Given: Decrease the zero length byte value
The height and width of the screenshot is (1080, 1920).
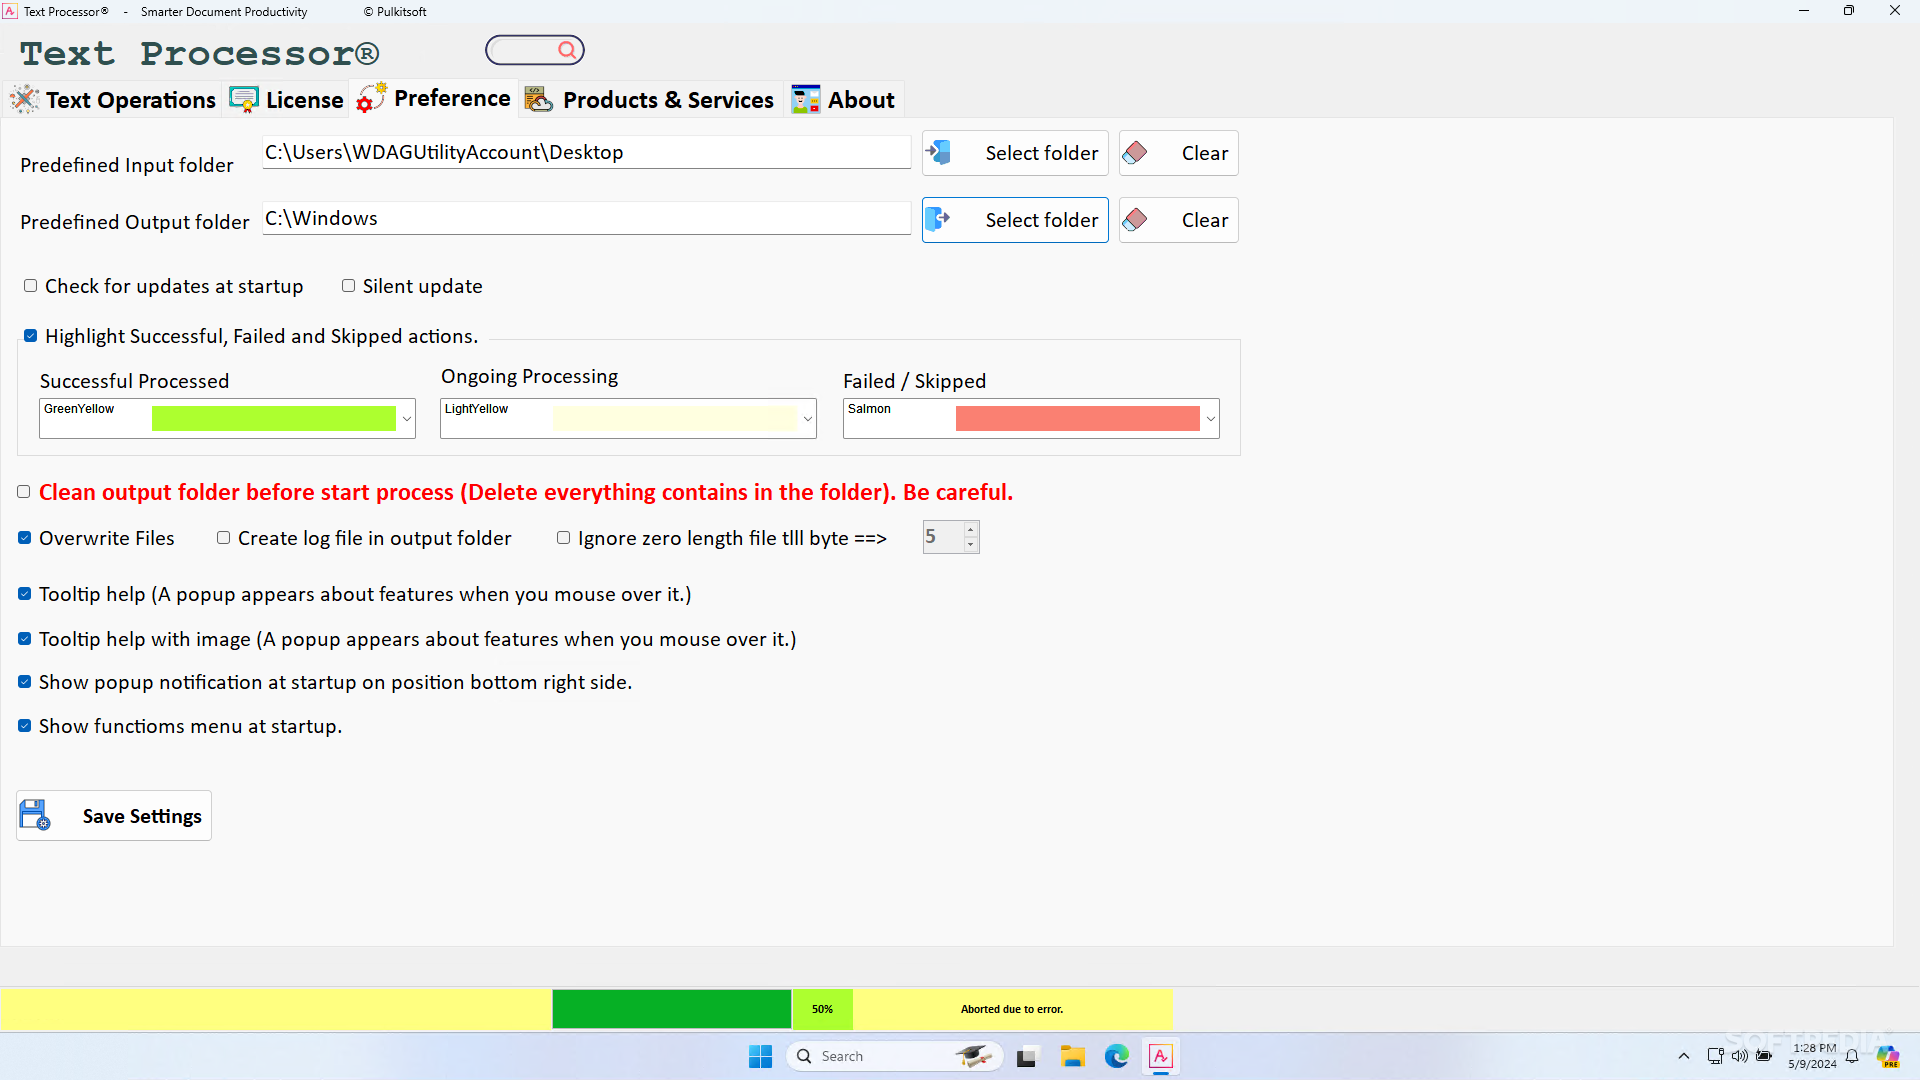Looking at the screenshot, I should click(970, 545).
